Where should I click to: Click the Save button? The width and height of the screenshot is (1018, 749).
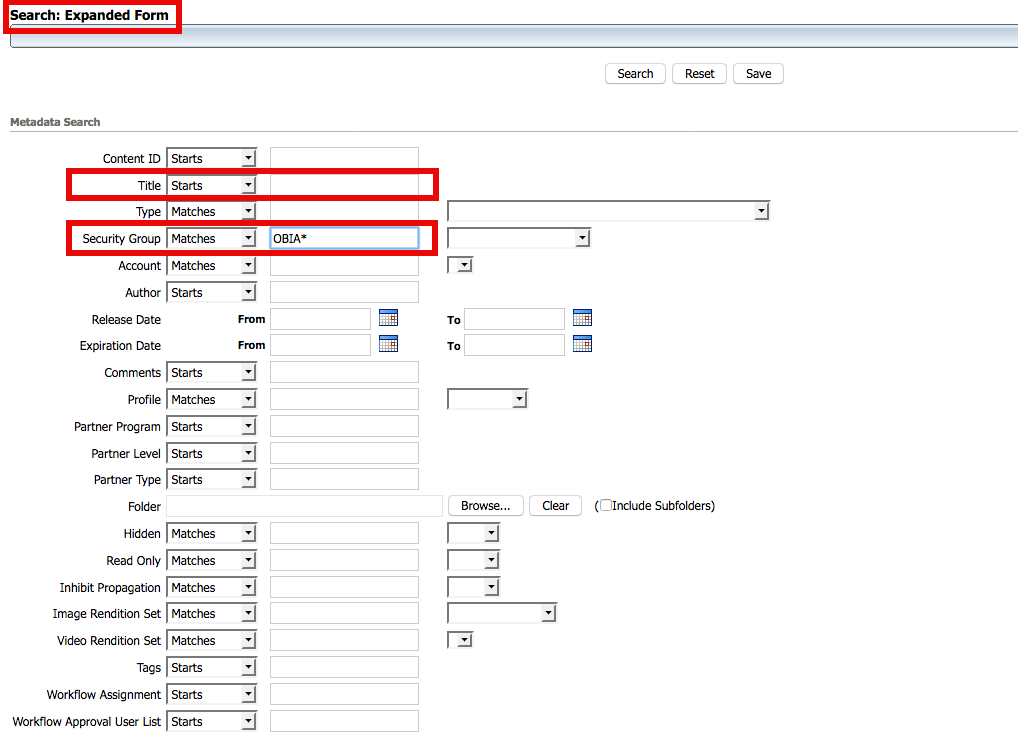click(758, 74)
